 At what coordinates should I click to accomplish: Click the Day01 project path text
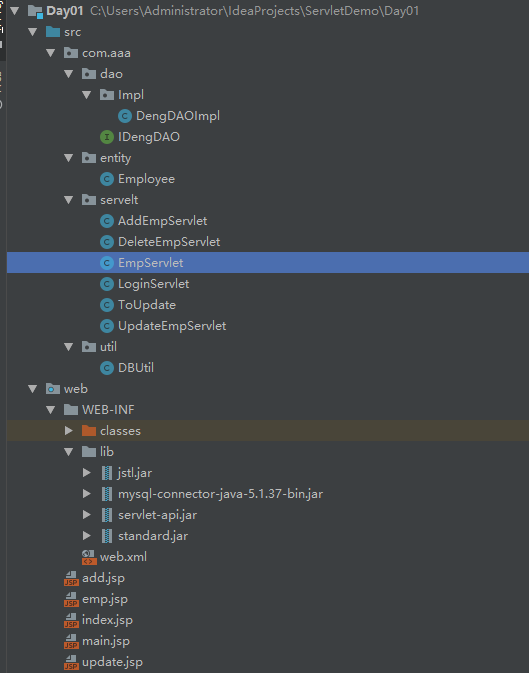pyautogui.click(x=255, y=11)
